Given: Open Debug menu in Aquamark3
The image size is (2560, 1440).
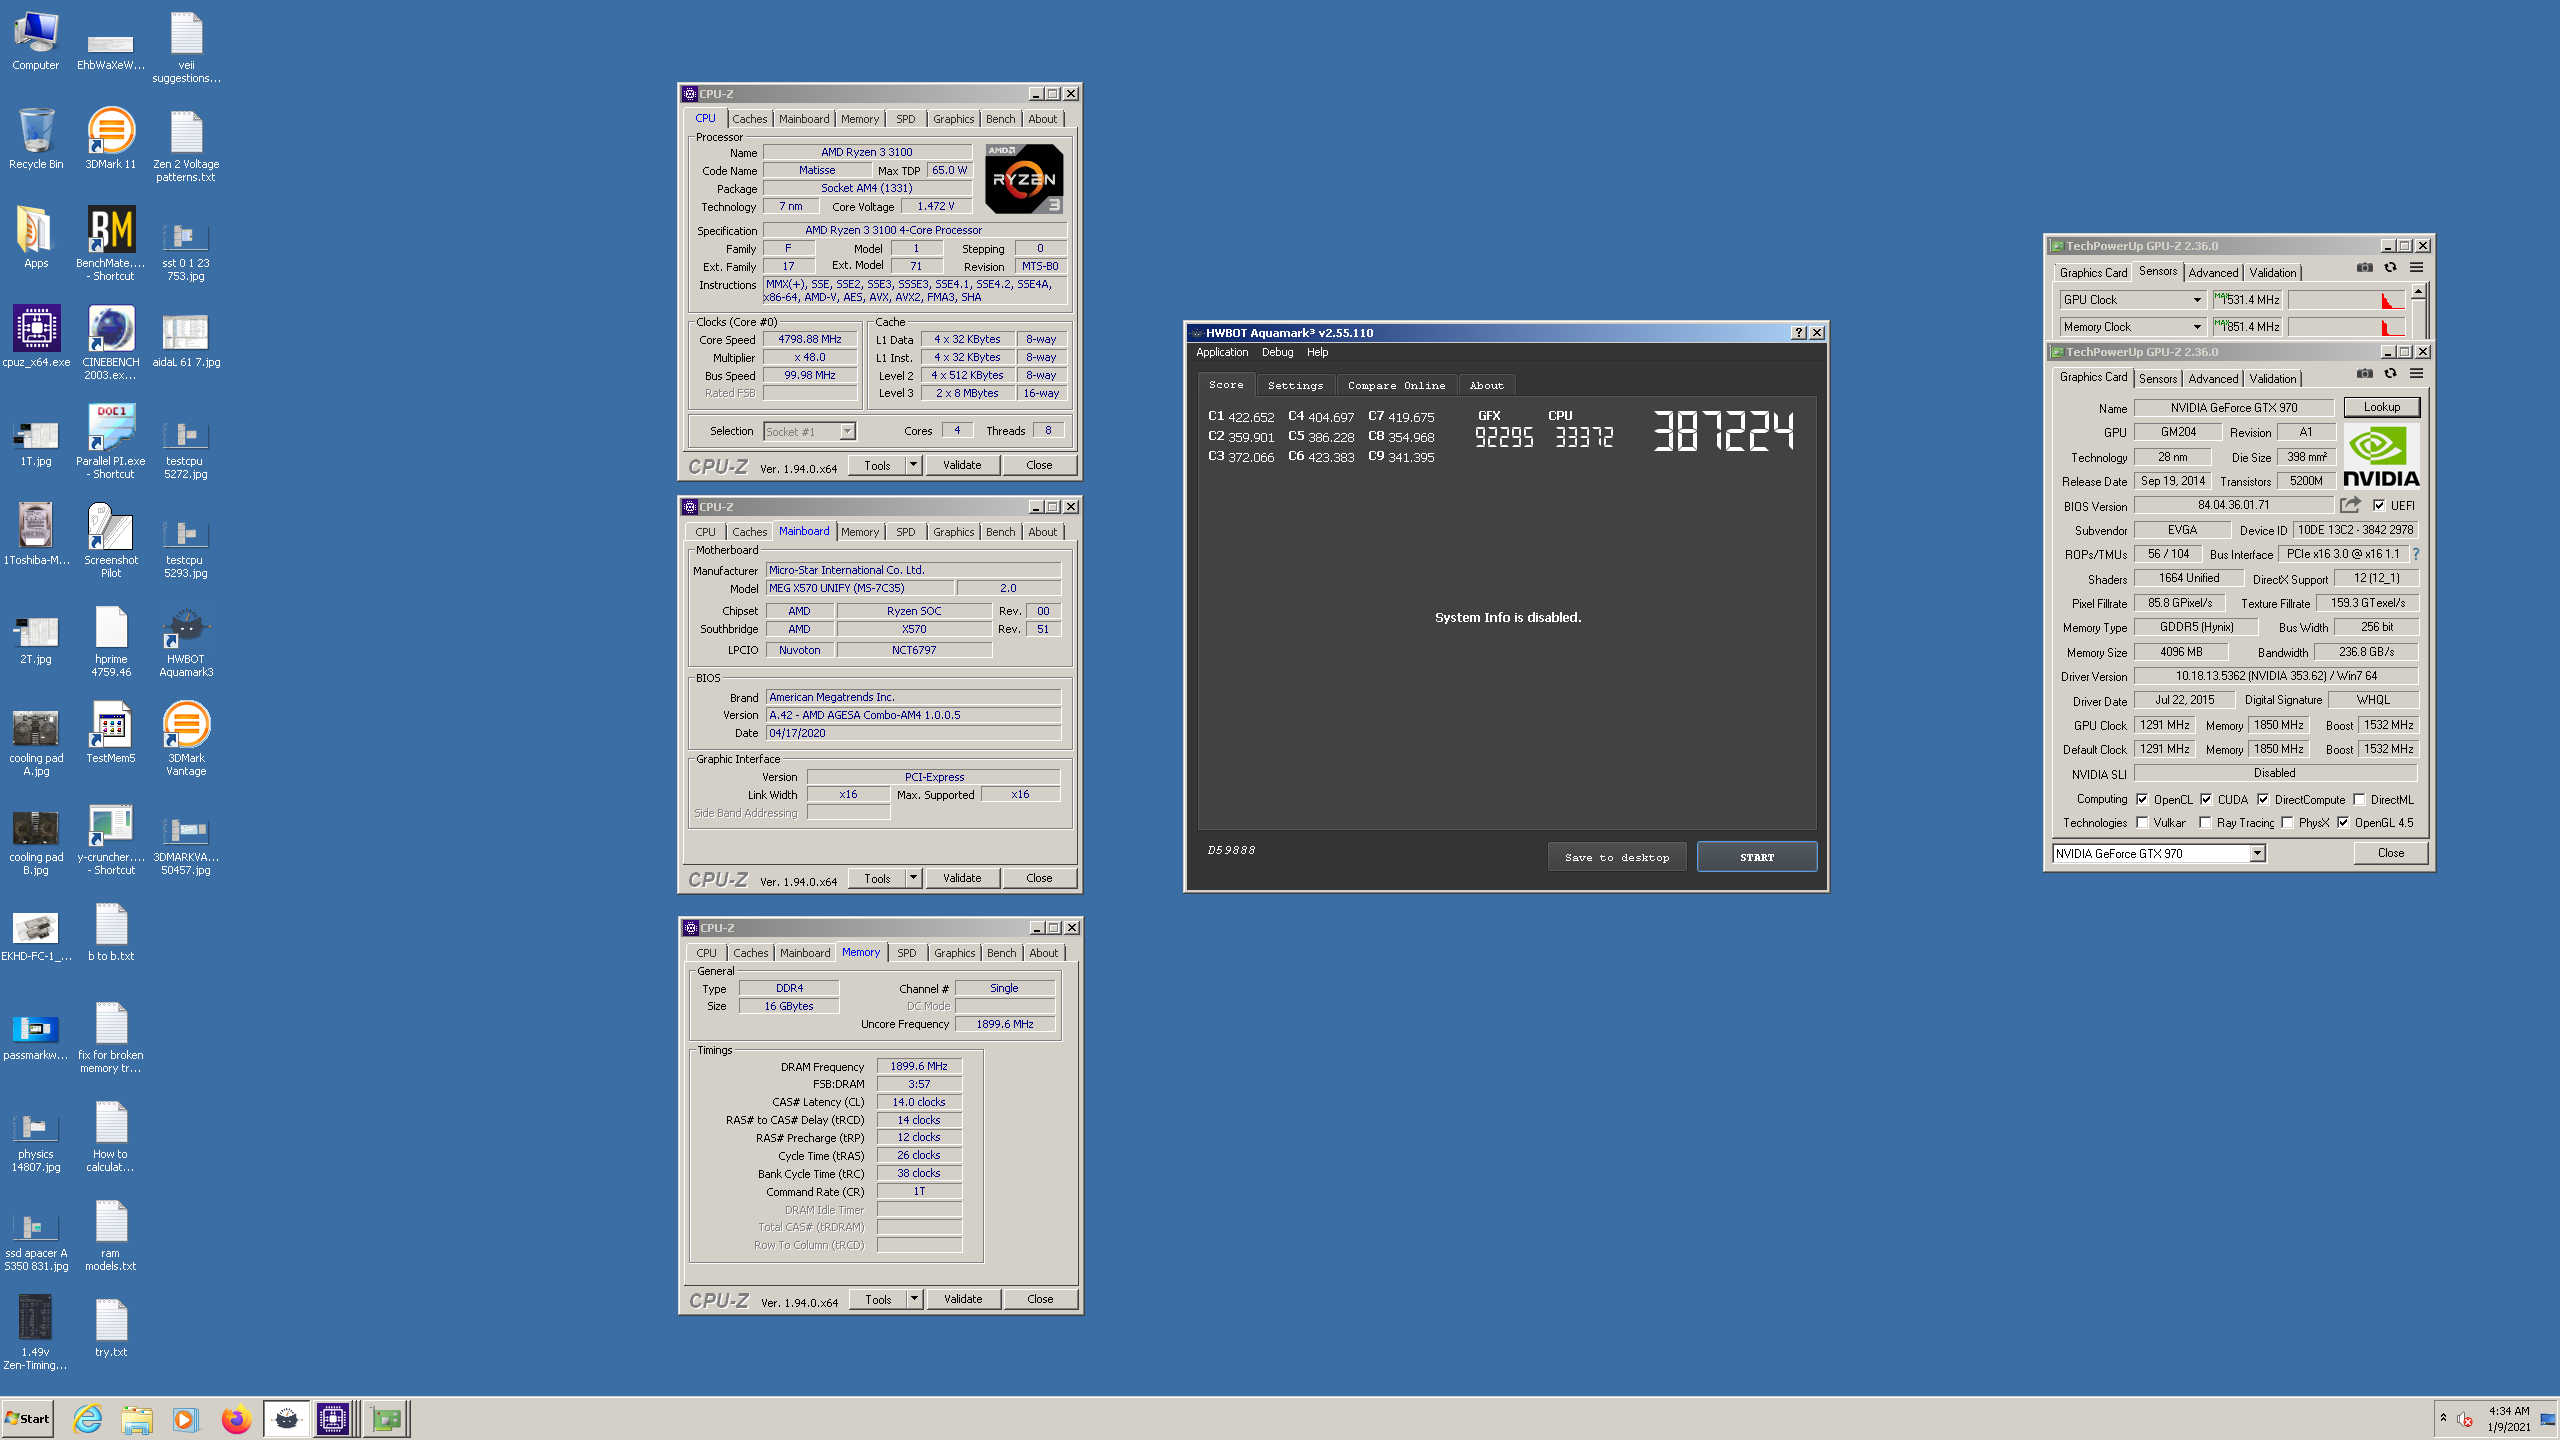Looking at the screenshot, I should tap(1277, 352).
